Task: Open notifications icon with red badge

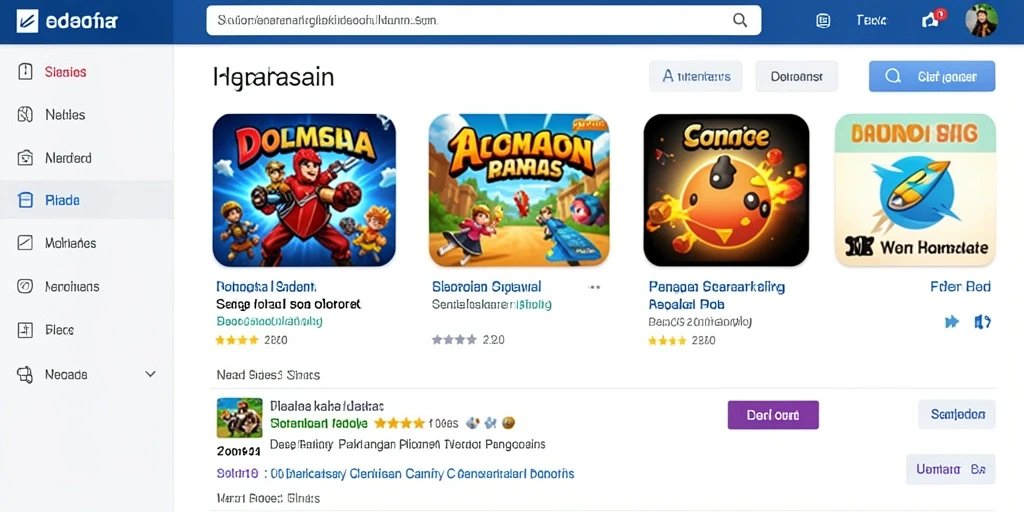Action: (933, 20)
